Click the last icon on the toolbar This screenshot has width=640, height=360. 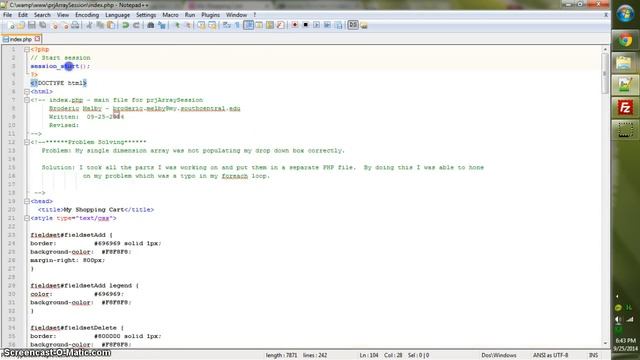click(364, 25)
